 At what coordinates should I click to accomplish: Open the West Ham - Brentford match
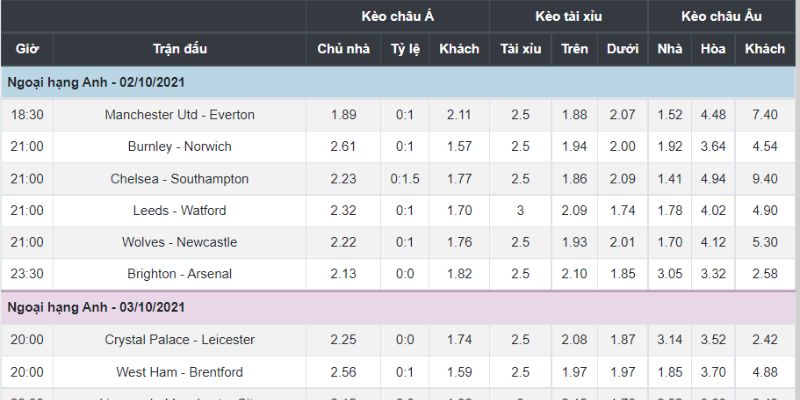pos(180,372)
